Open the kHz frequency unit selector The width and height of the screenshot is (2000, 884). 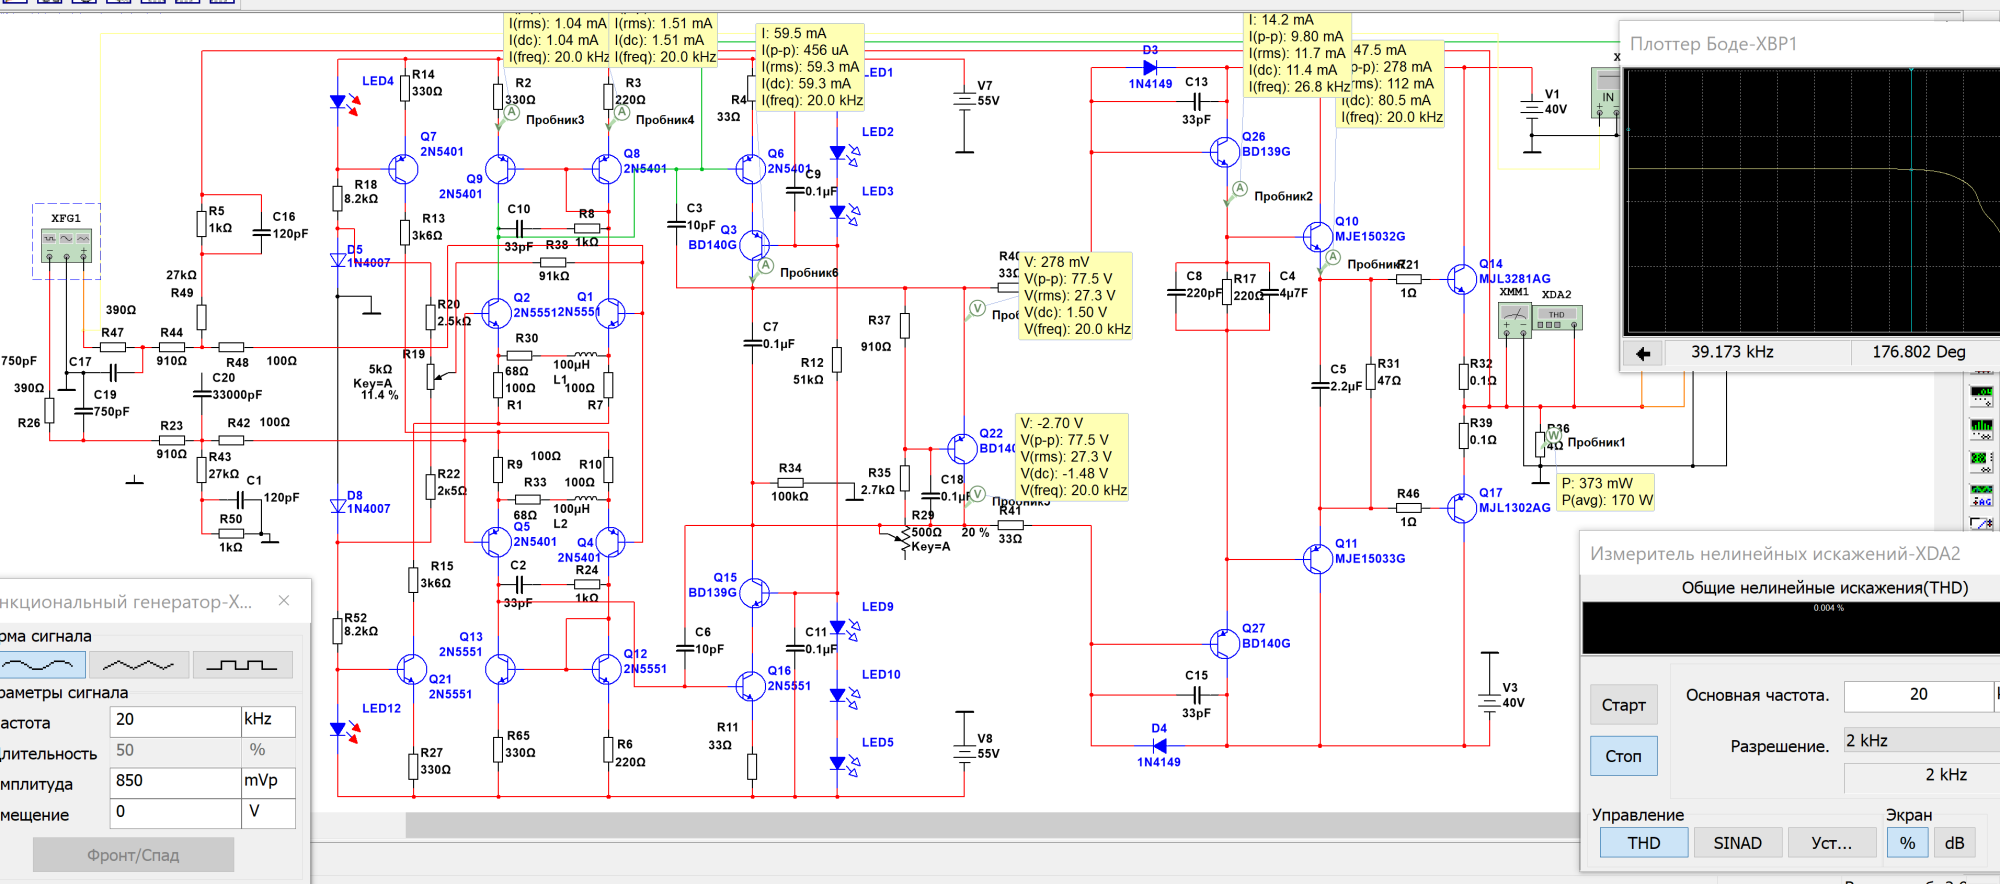268,720
